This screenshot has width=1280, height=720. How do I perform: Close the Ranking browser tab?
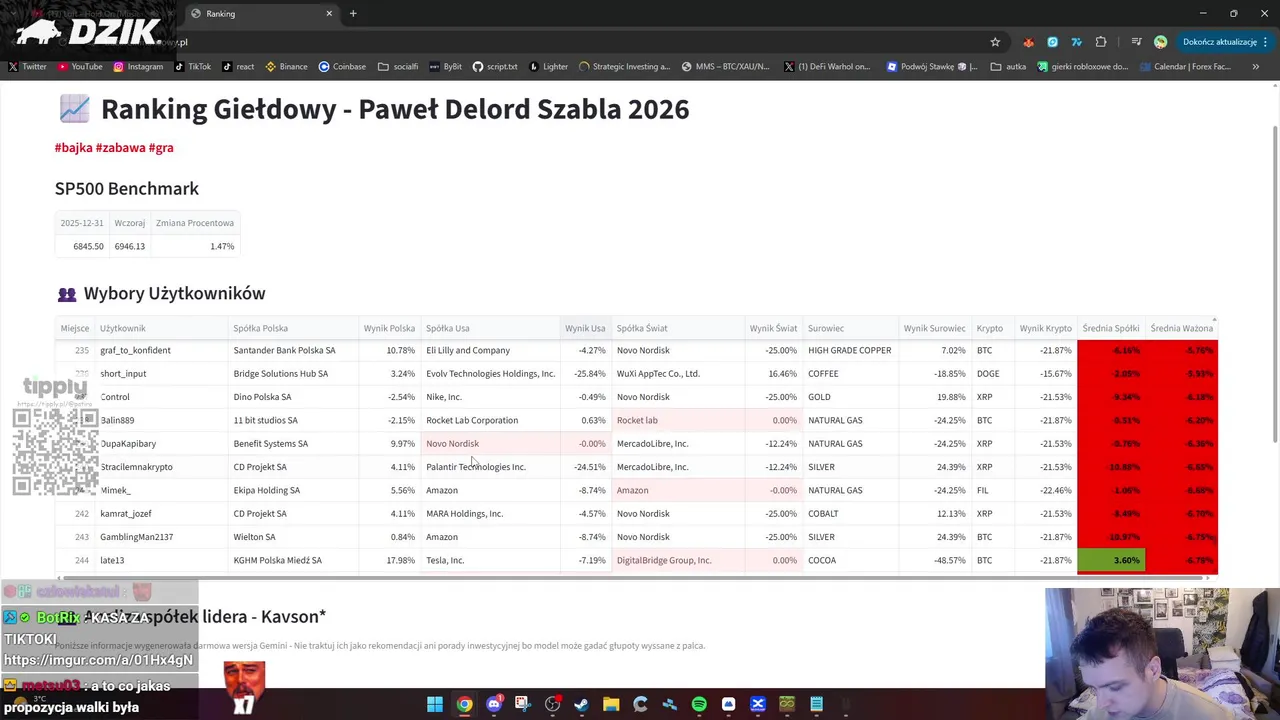329,14
